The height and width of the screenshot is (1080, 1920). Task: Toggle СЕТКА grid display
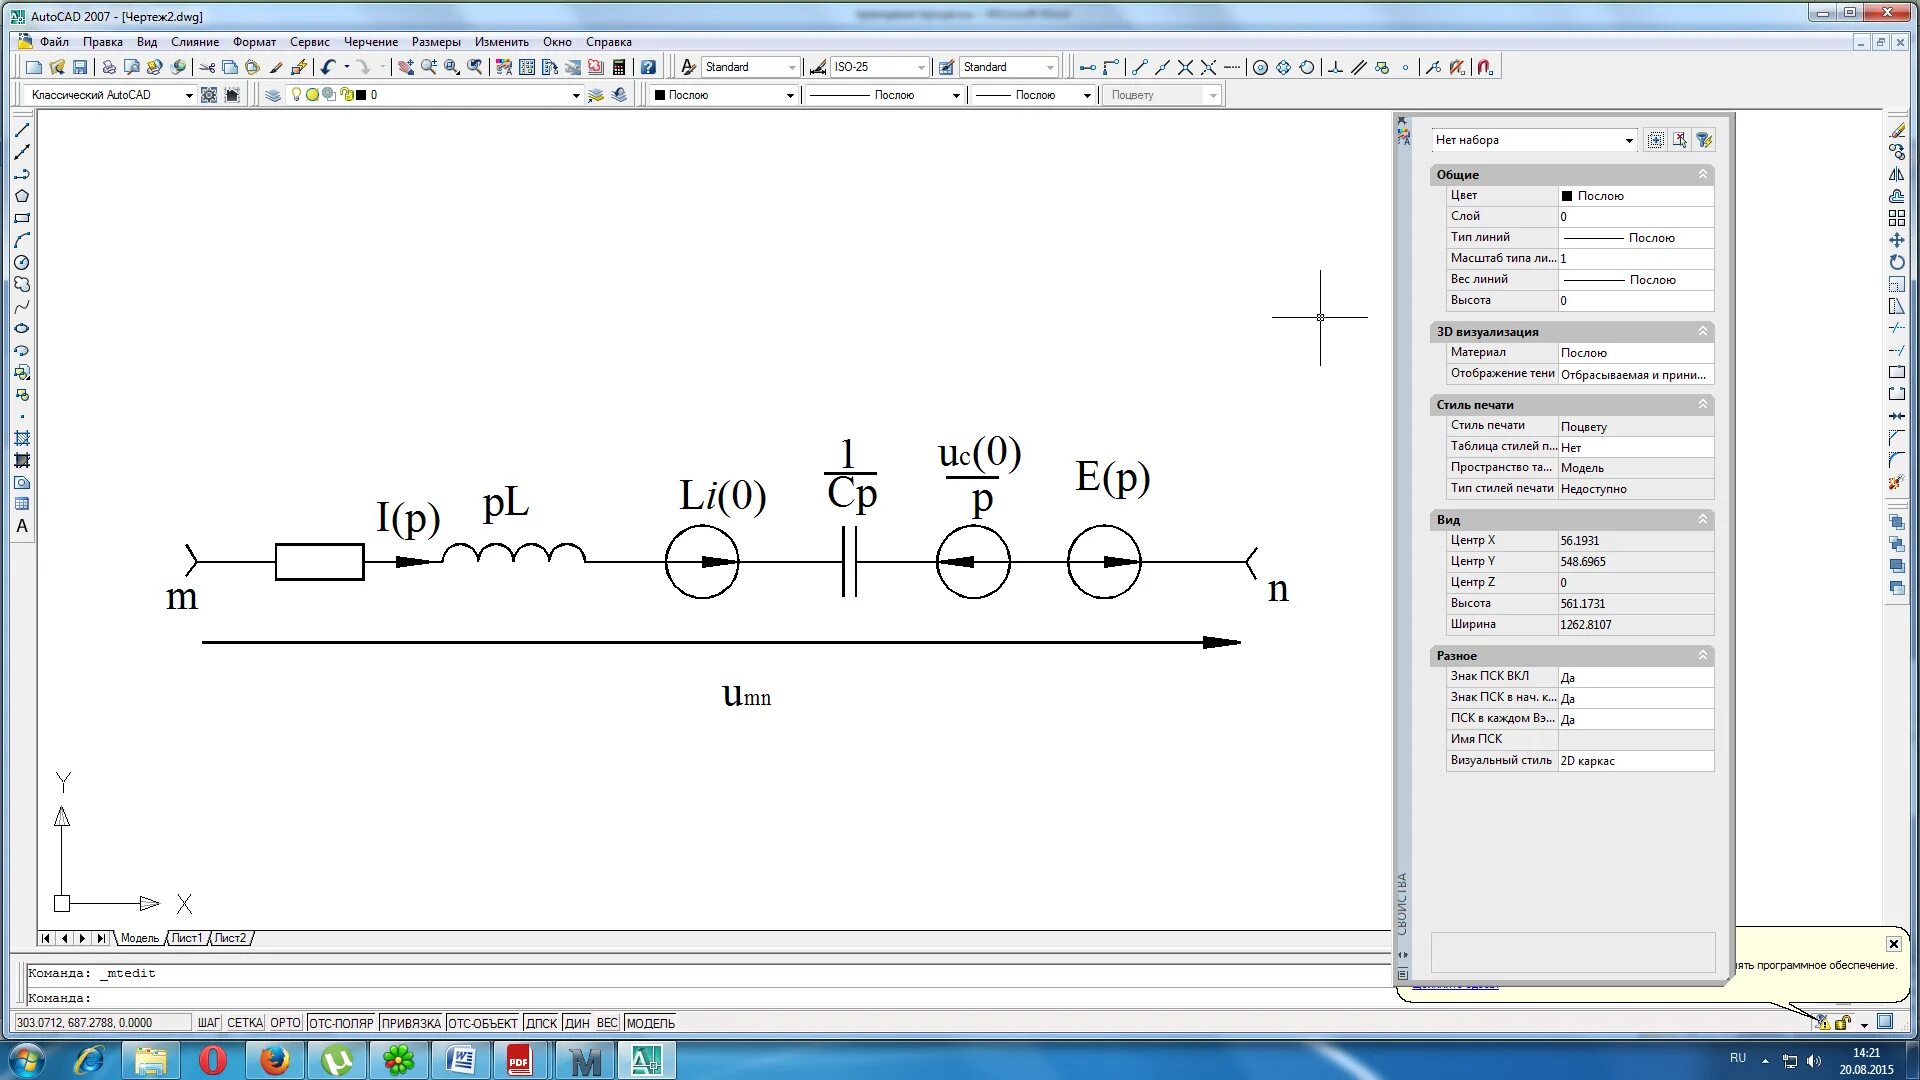tap(244, 1023)
